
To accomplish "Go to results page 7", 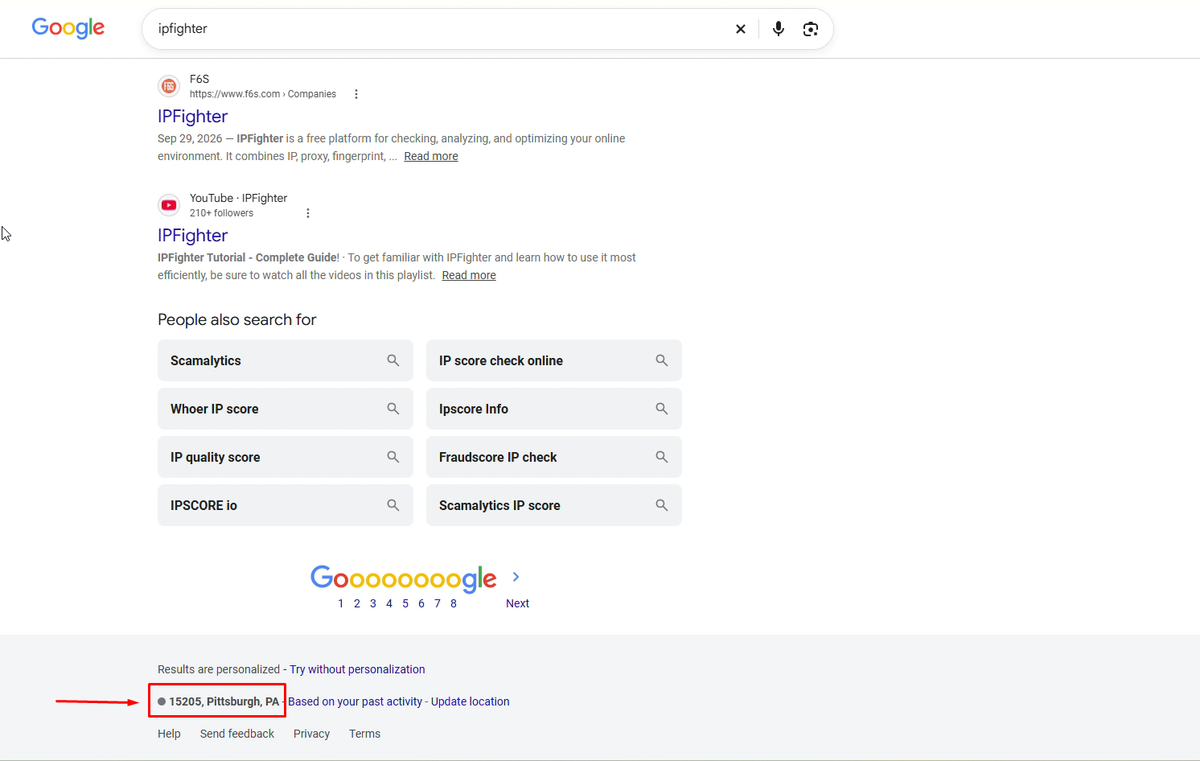I will click(x=437, y=603).
